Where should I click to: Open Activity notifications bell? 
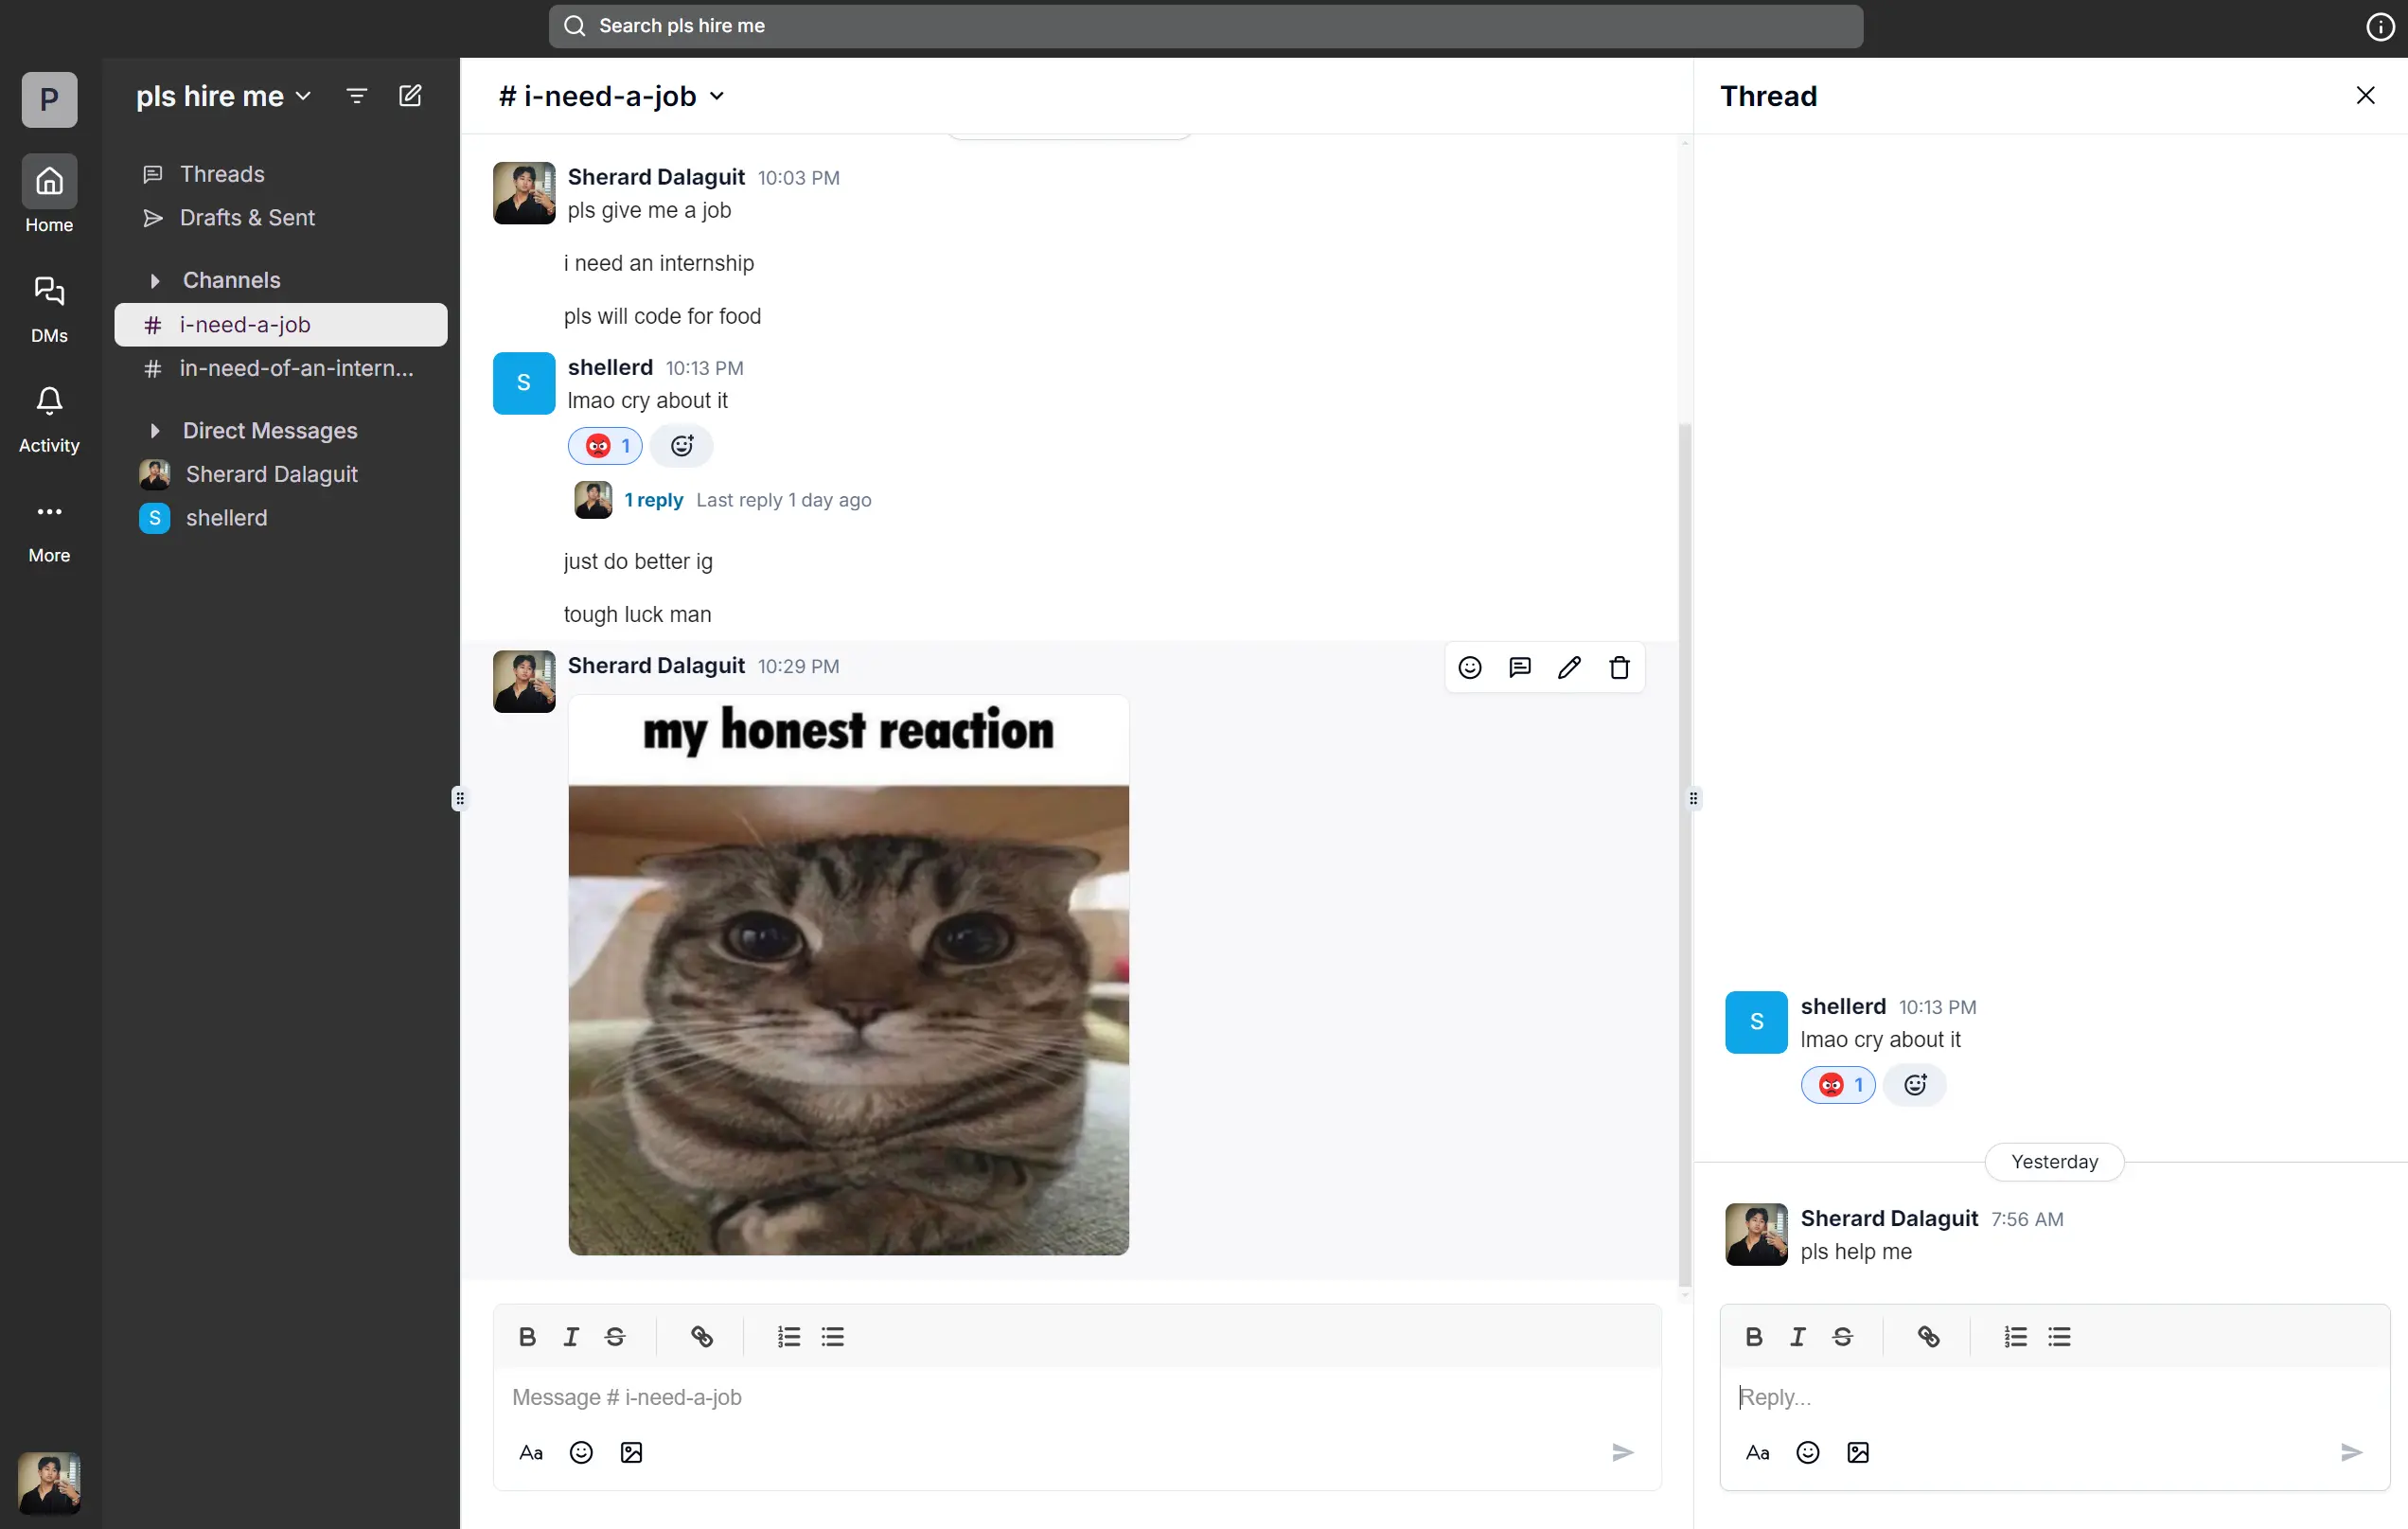49,402
